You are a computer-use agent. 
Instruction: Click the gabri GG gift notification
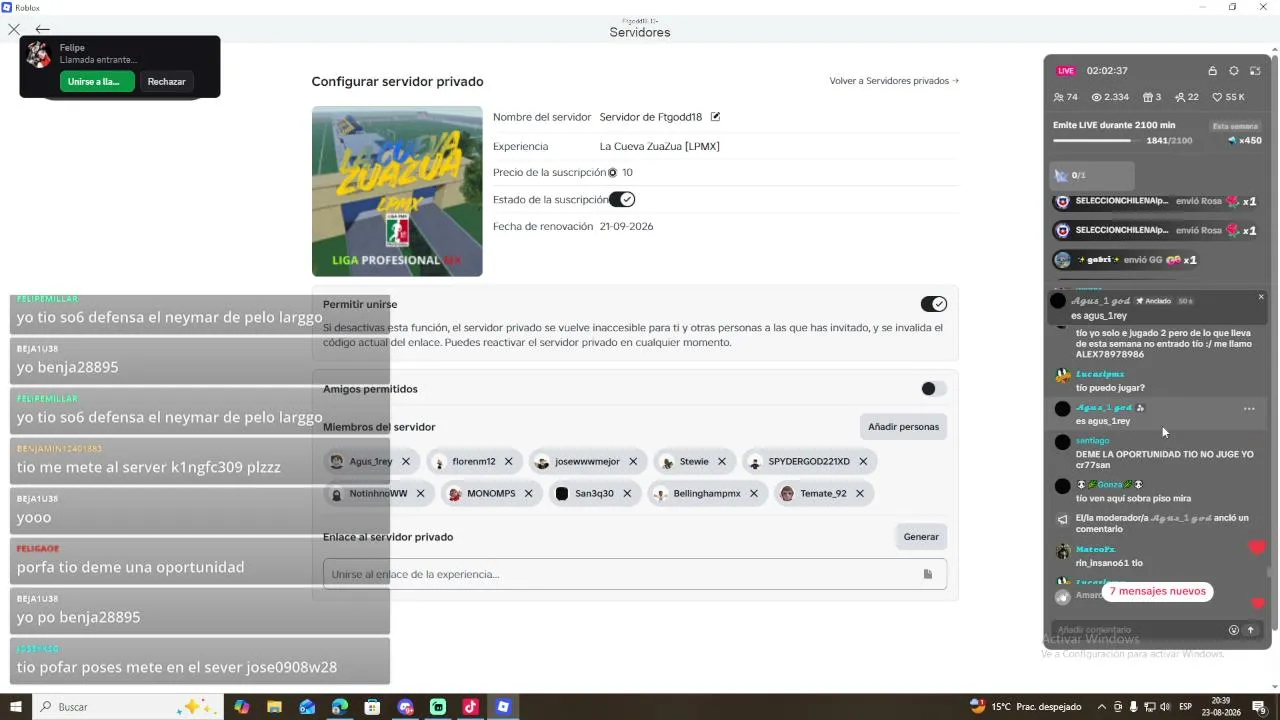tap(1126, 260)
